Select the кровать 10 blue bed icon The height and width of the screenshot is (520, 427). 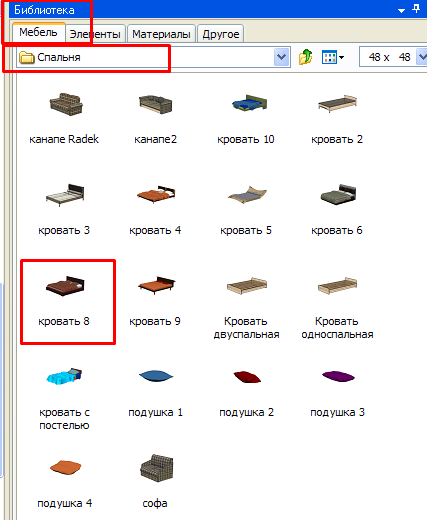pyautogui.click(x=246, y=118)
